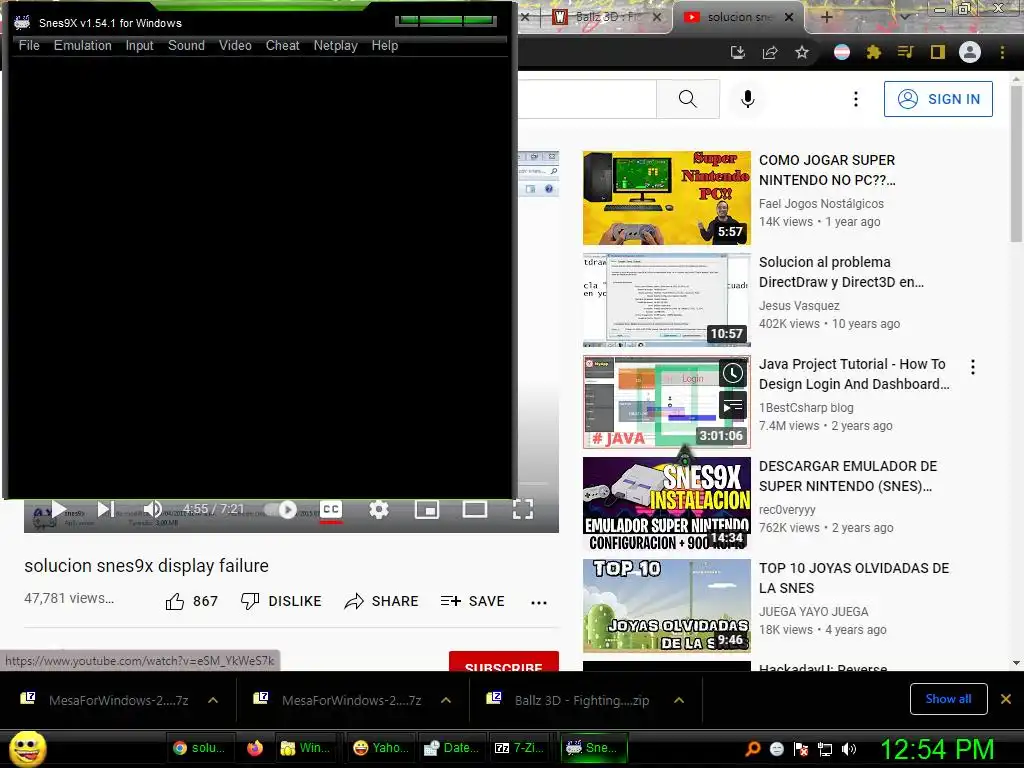
Task: Click the SAVE button under video
Action: pos(472,601)
